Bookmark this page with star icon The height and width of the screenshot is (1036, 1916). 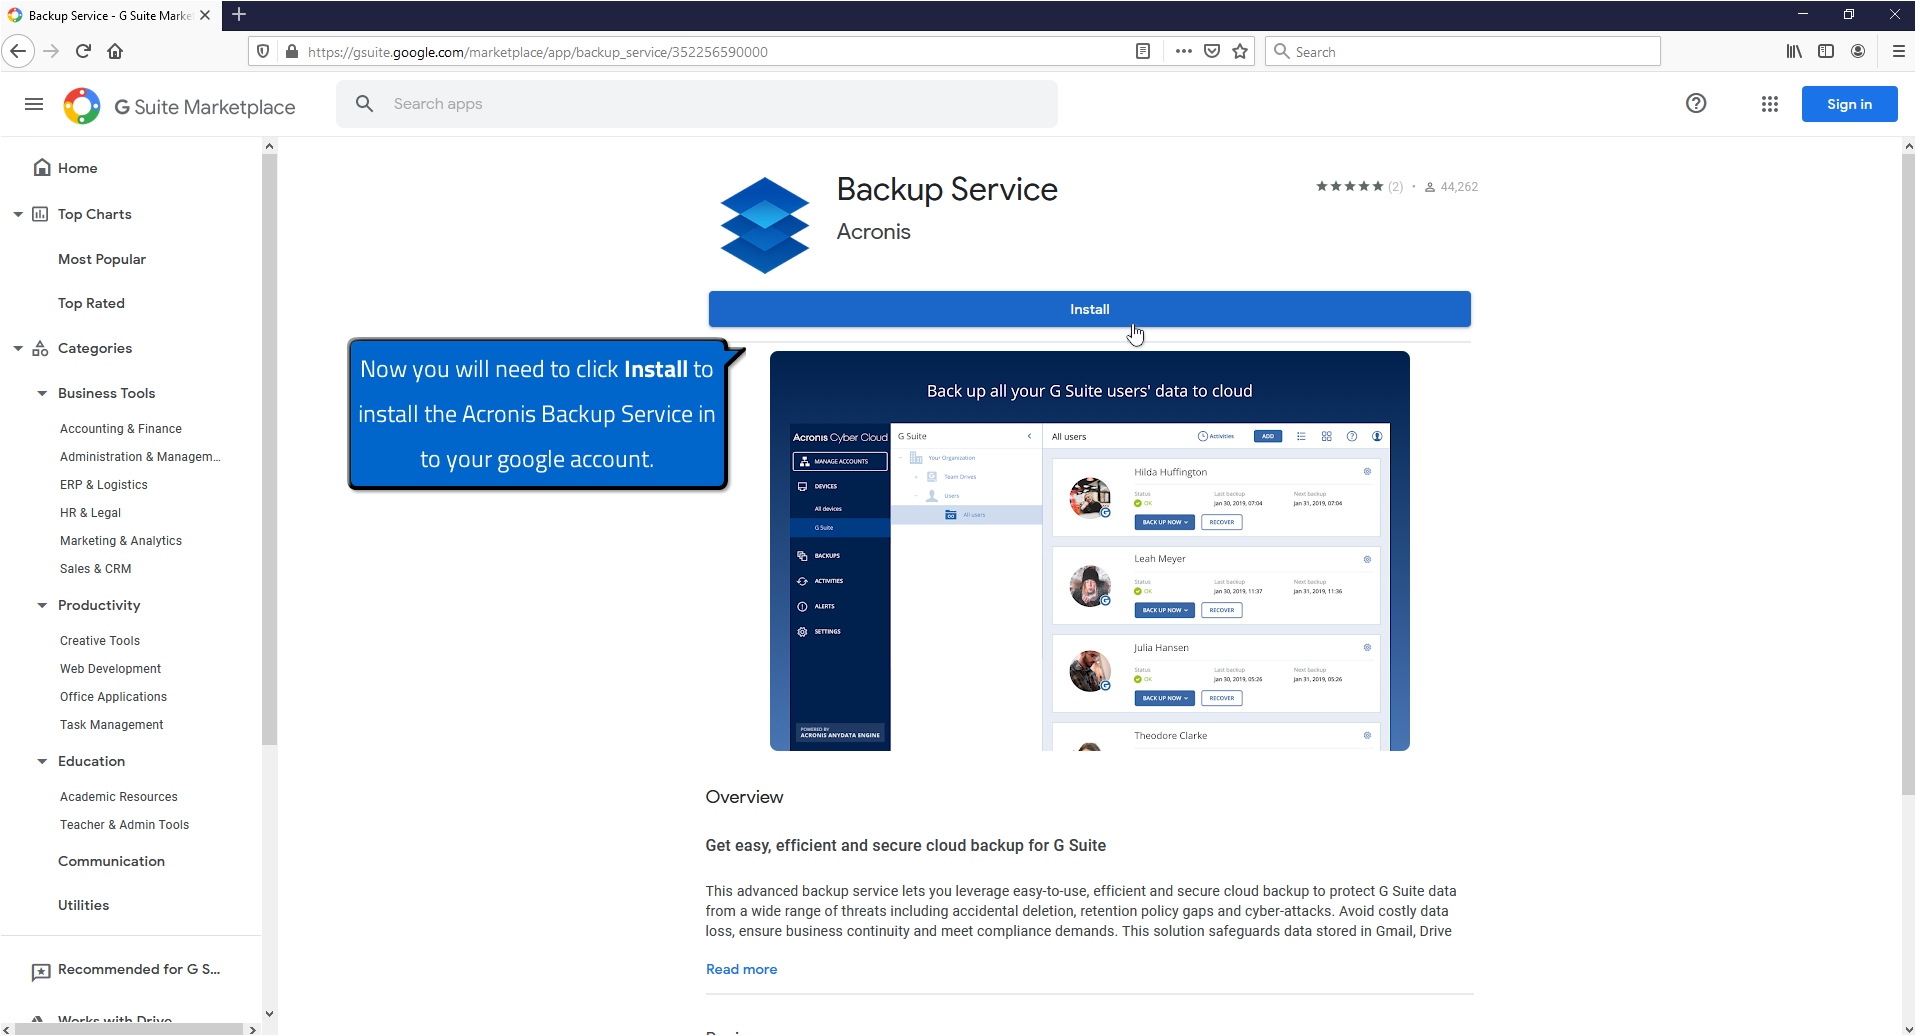tap(1240, 52)
